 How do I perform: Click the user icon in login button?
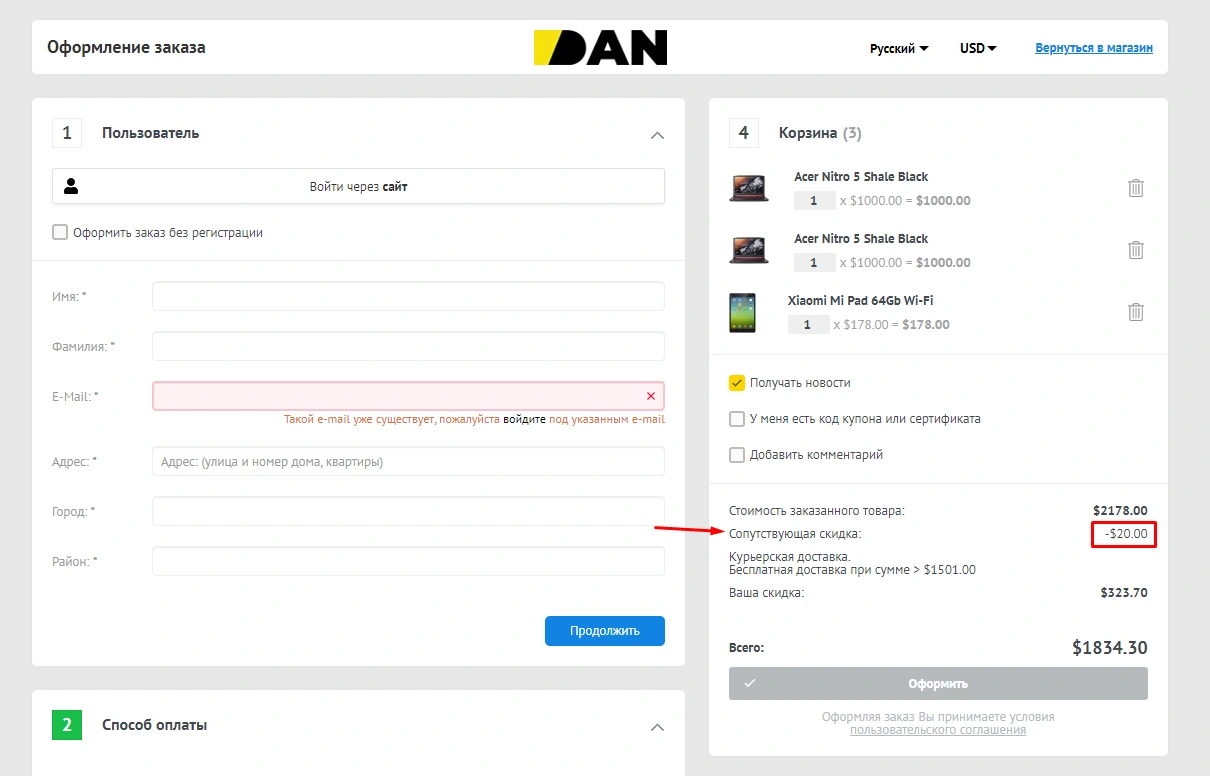(x=71, y=186)
